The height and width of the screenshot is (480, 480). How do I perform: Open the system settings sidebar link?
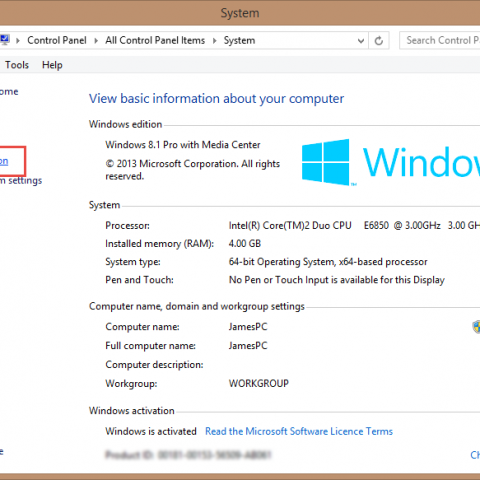(21, 181)
